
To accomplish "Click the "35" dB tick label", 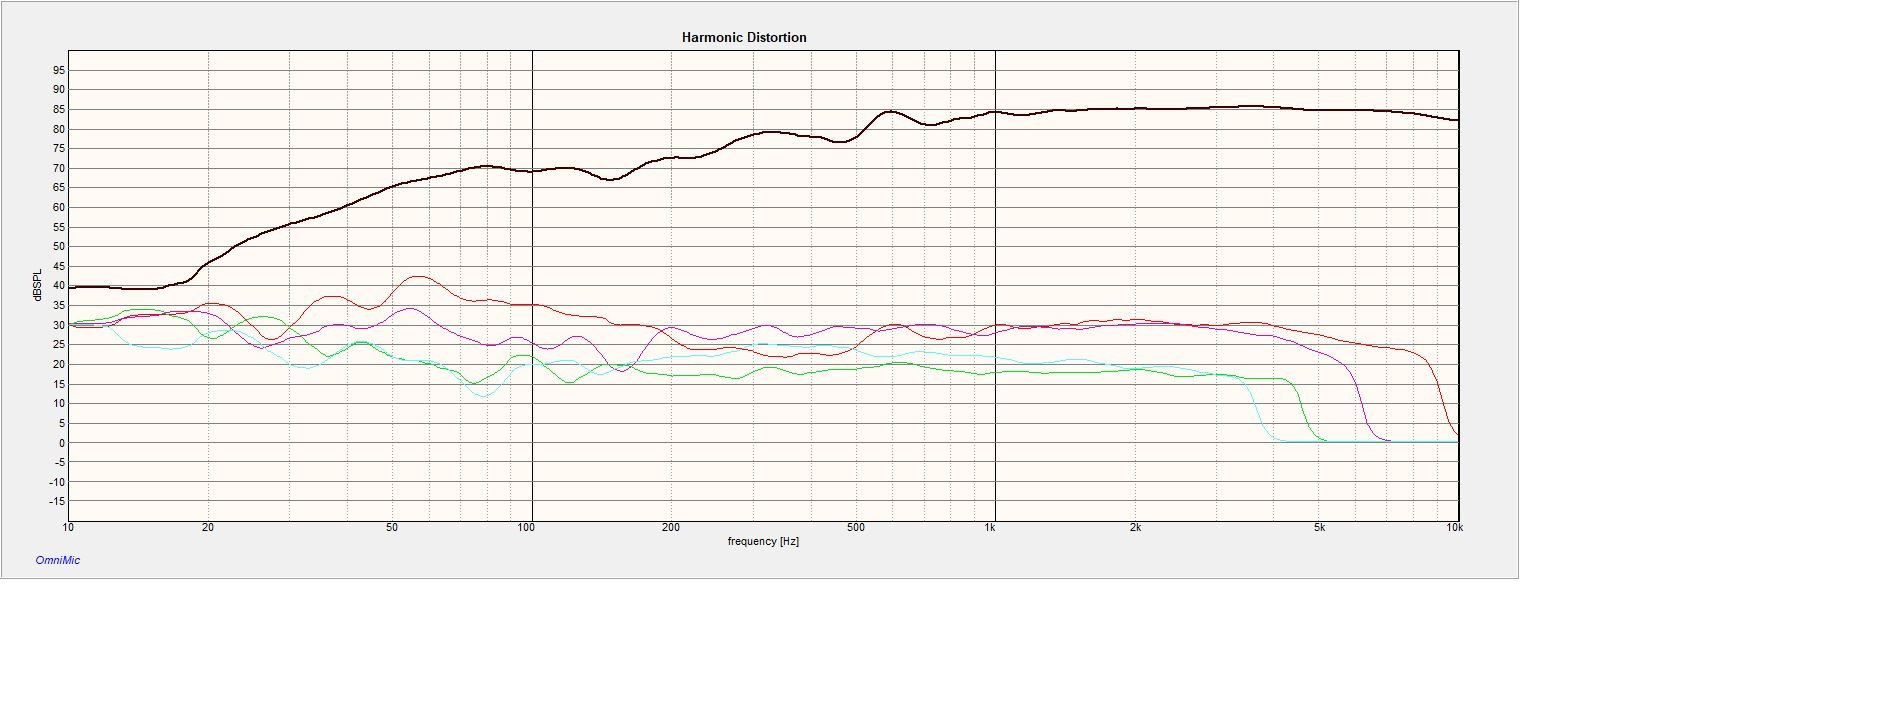I will [x=59, y=306].
